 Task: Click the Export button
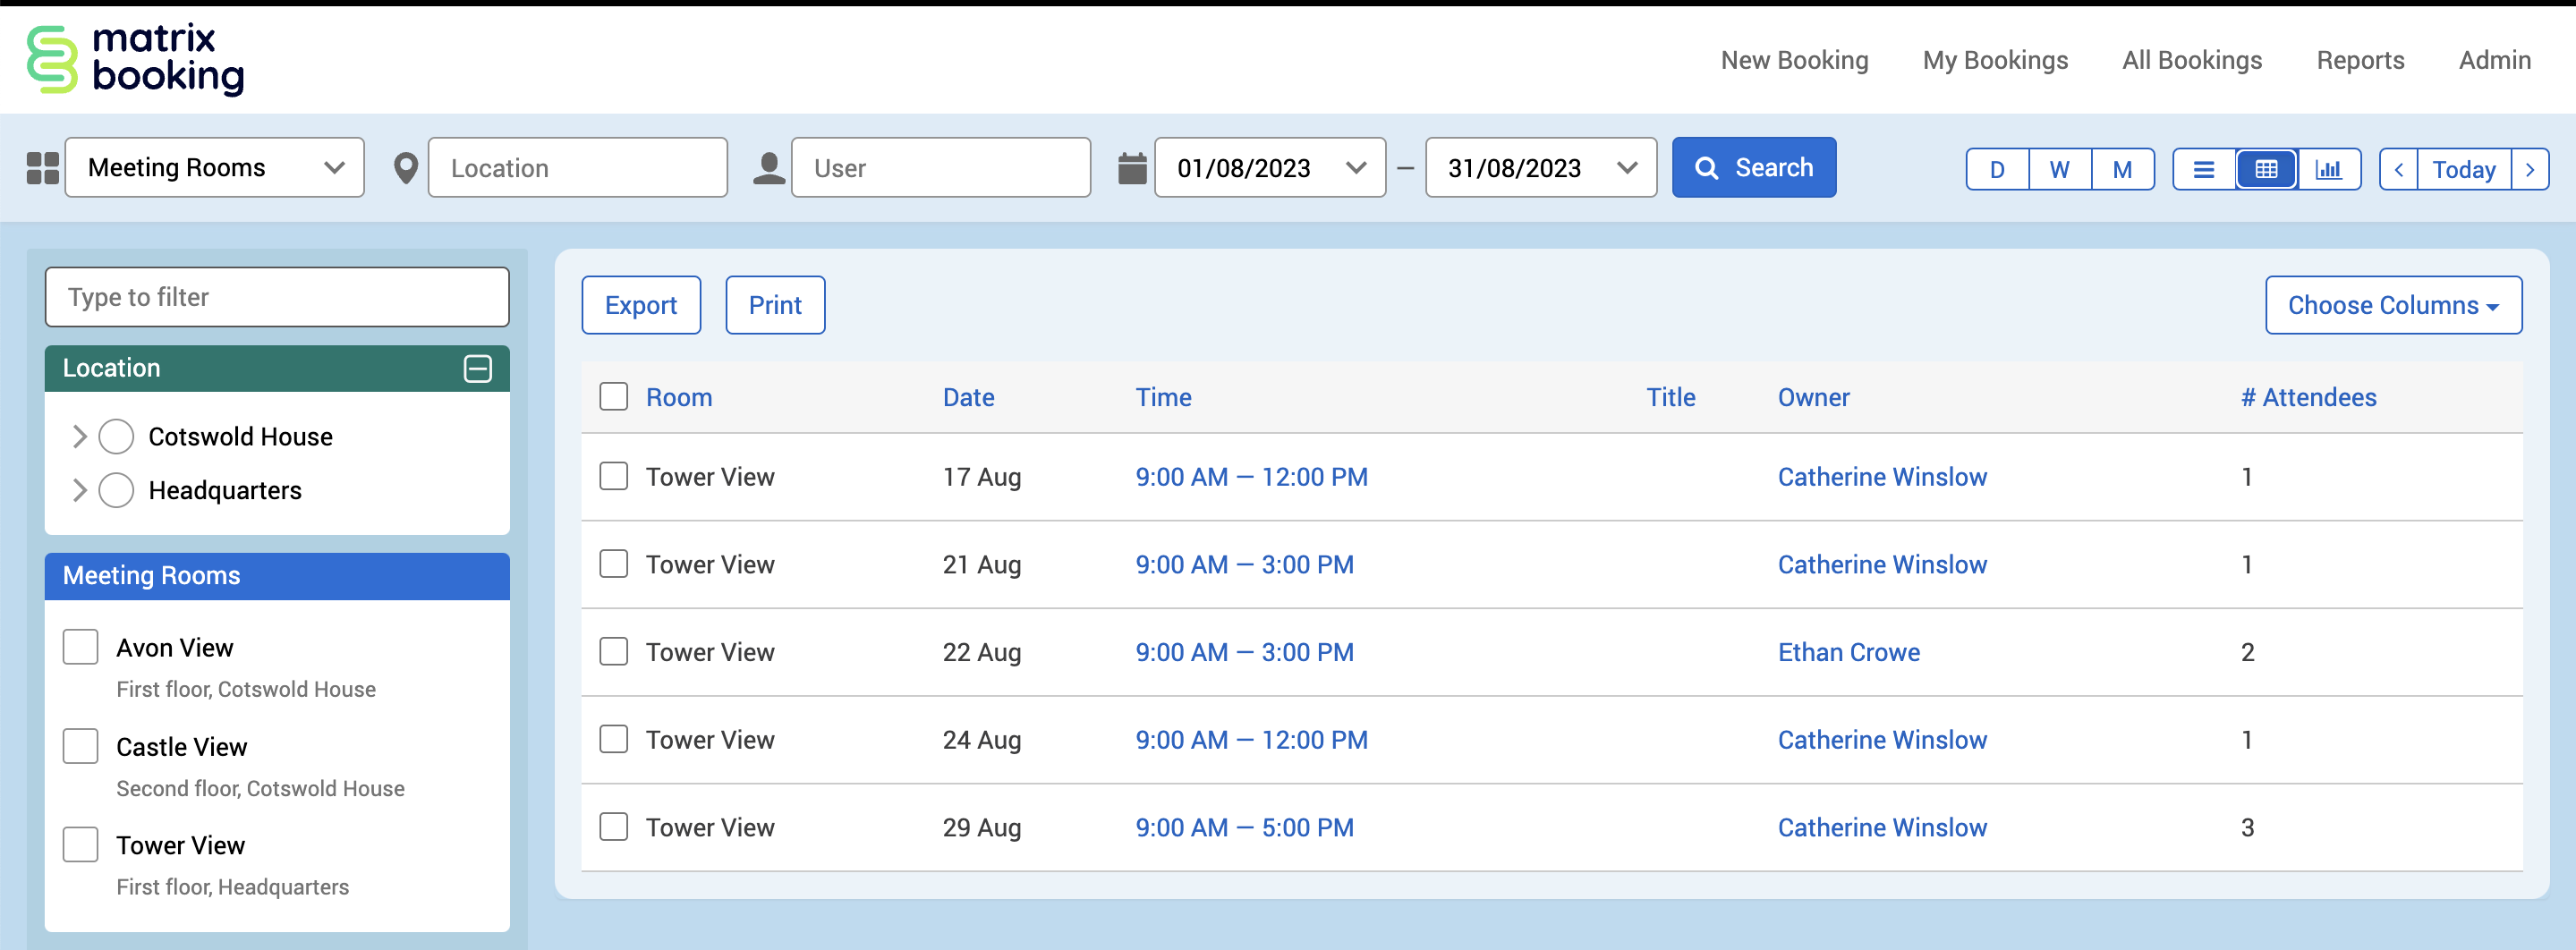(640, 305)
